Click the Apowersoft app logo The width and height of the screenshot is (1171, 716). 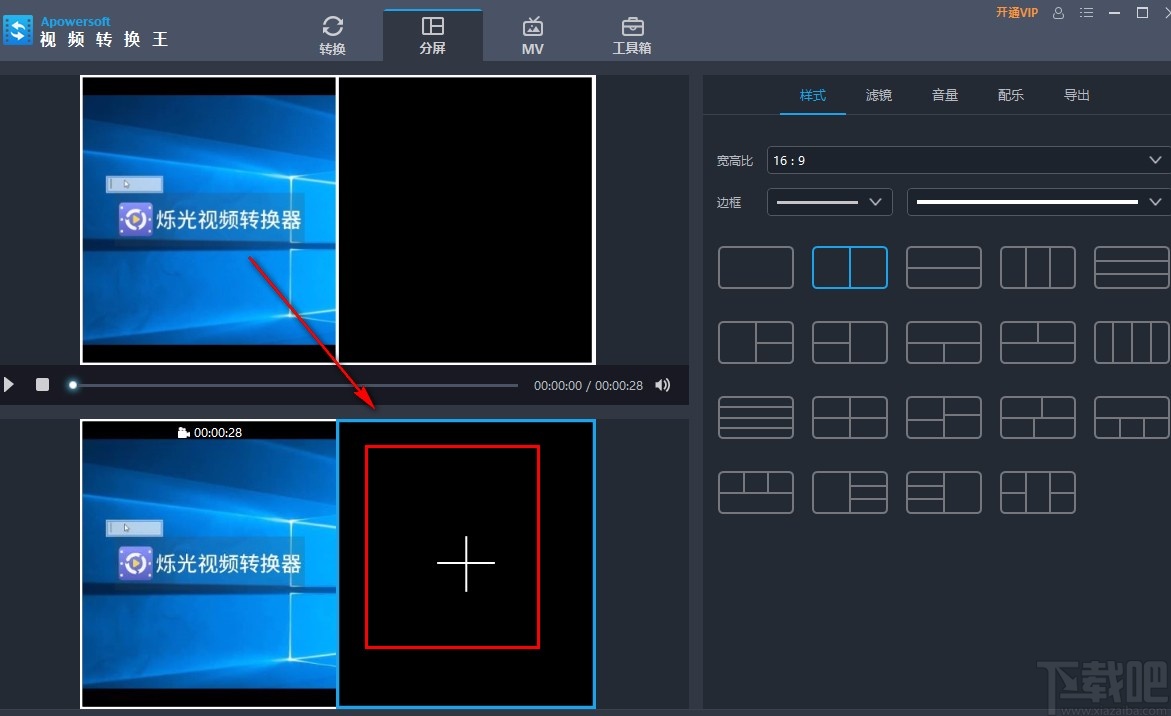pos(18,29)
